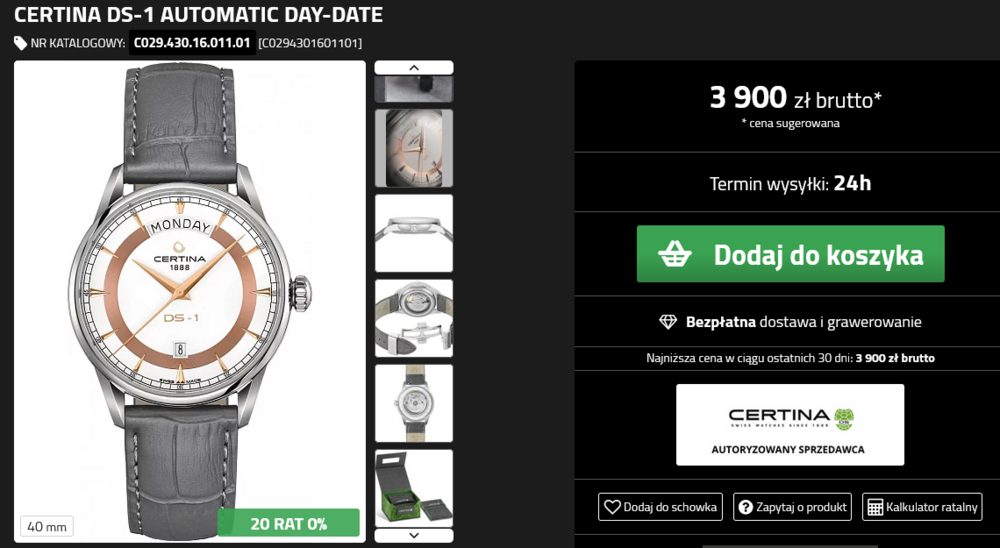The width and height of the screenshot is (1000, 548).
Task: Add the watch to cart with Dodaj do koszyka
Action: point(790,254)
